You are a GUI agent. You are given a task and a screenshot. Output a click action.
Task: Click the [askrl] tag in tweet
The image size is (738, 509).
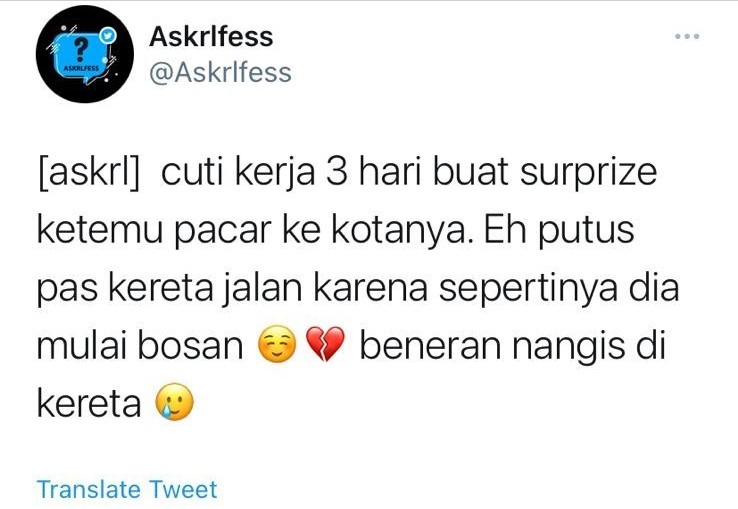tap(89, 174)
